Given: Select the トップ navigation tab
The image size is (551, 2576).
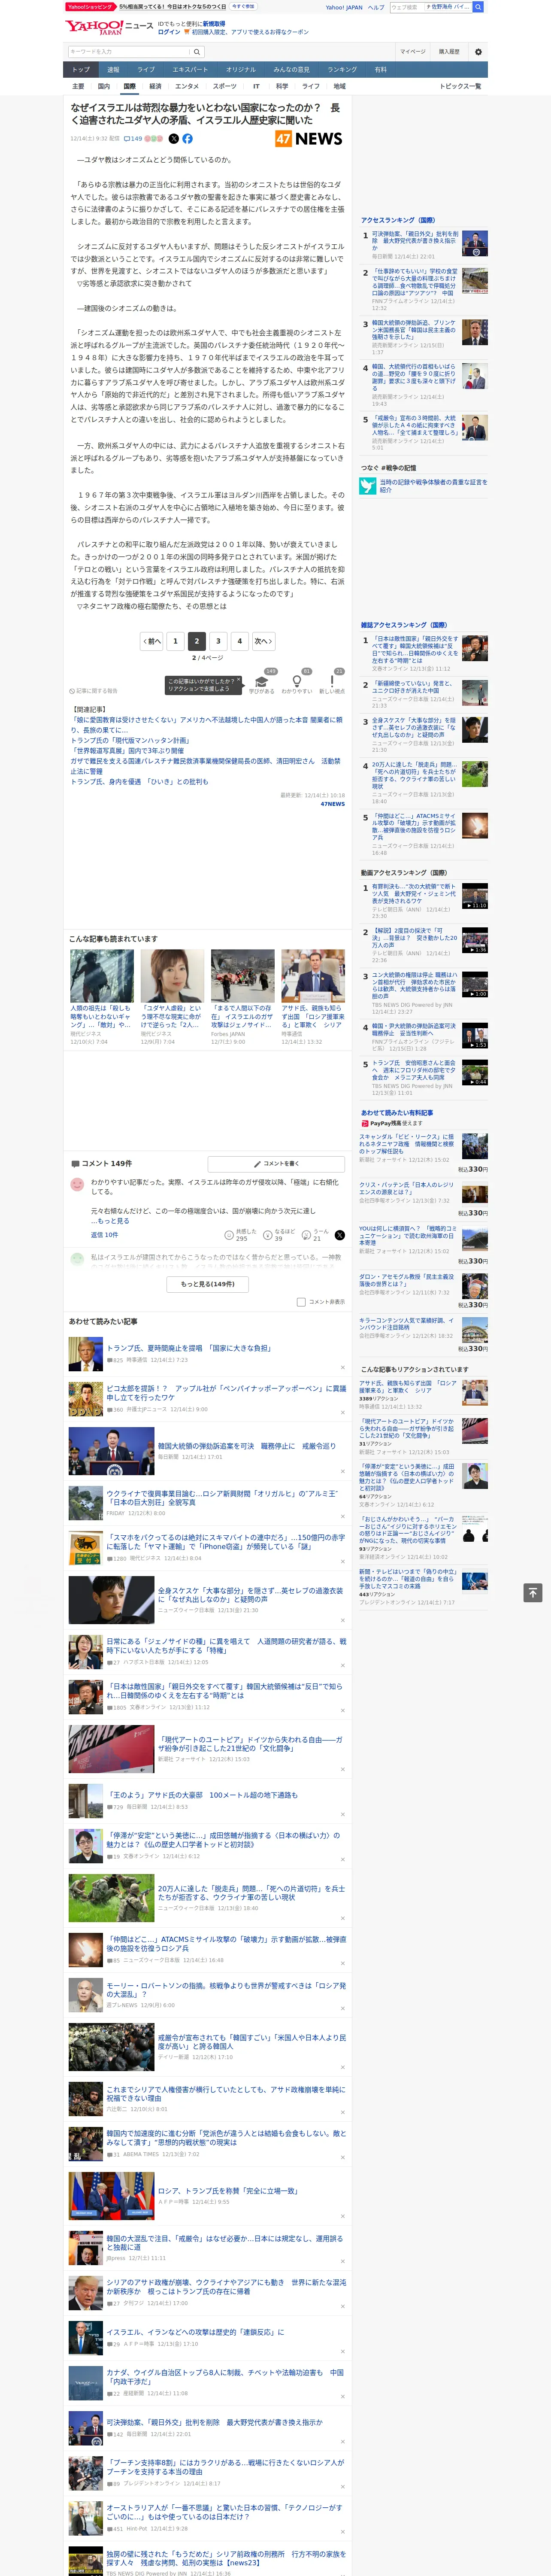Looking at the screenshot, I should pyautogui.click(x=81, y=70).
